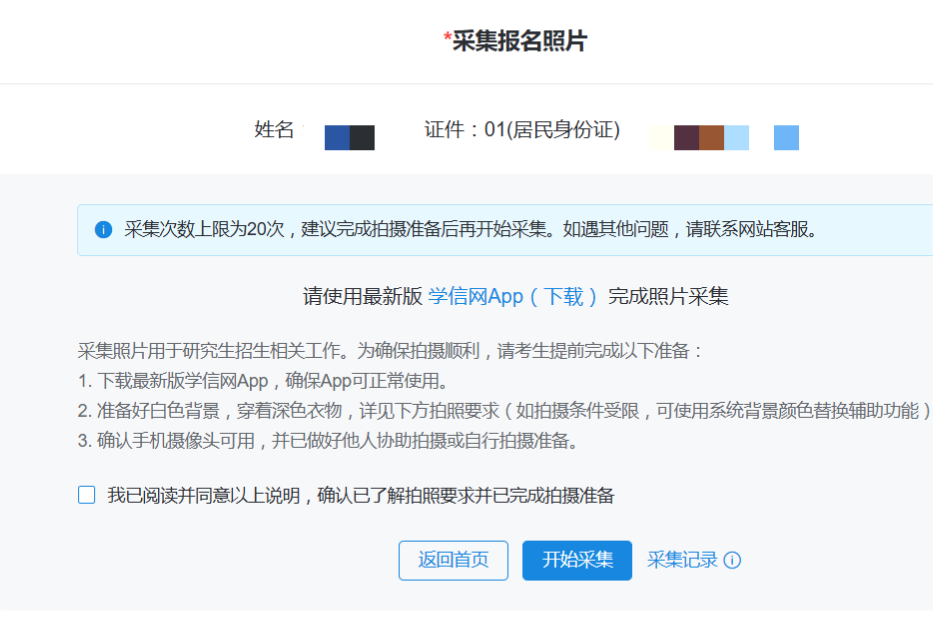934x625 pixels.
Task: Click the 采集报名照片 heading
Action: [x=516, y=41]
